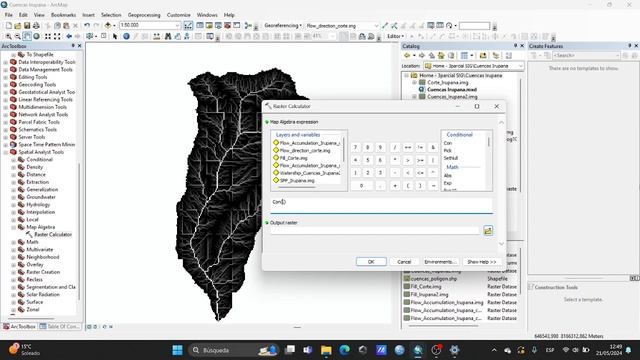Expand Data Management Tools toolbox
This screenshot has width=640, height=360.
[x=6, y=70]
